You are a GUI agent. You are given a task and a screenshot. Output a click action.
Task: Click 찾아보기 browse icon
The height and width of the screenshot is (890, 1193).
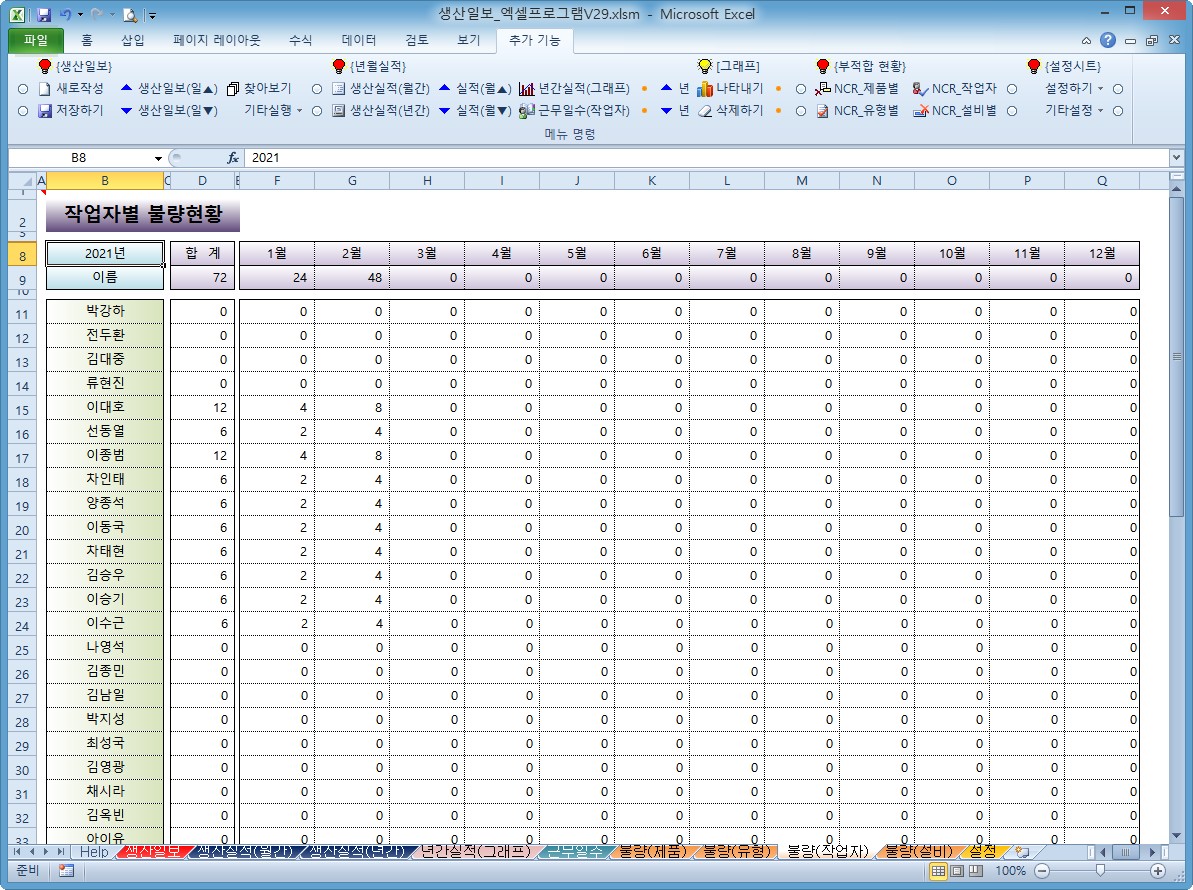[234, 89]
